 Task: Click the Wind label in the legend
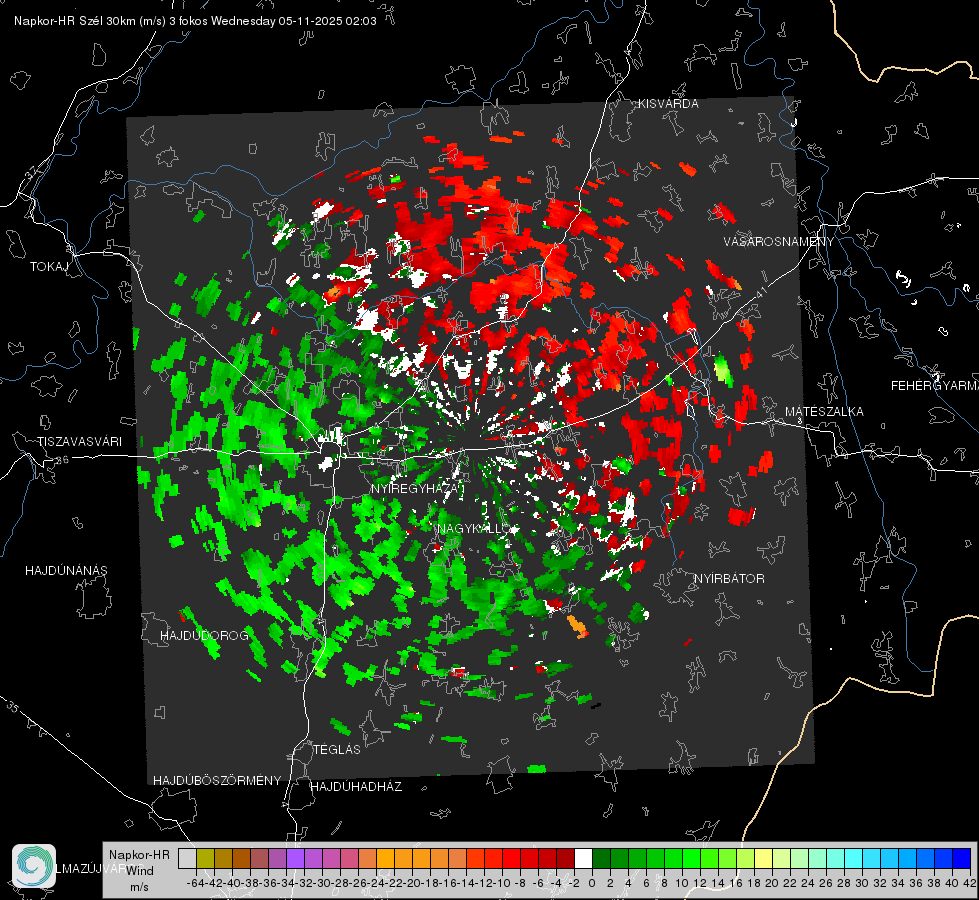click(140, 871)
